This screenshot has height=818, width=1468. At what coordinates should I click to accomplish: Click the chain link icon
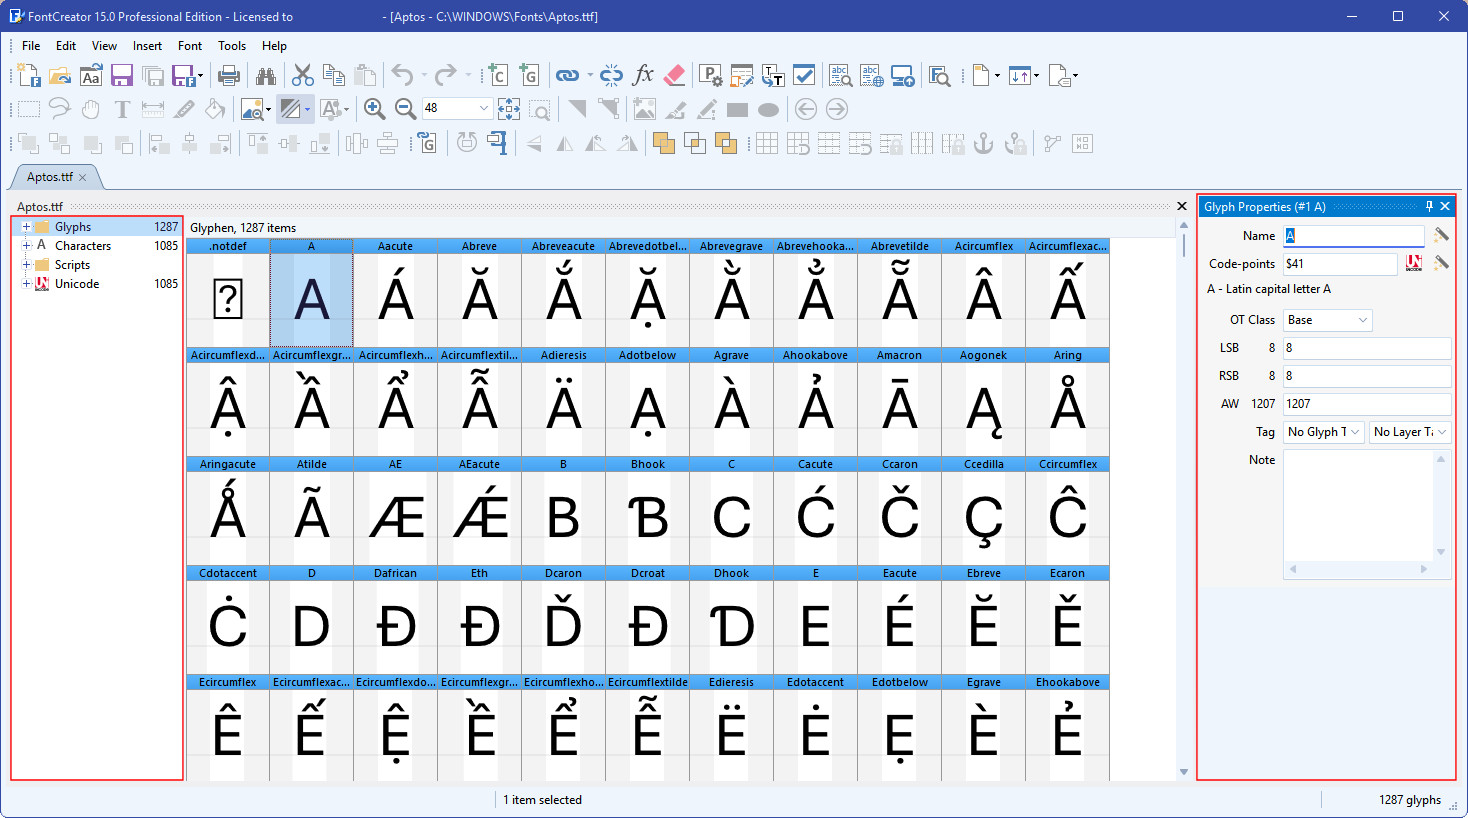(x=567, y=75)
